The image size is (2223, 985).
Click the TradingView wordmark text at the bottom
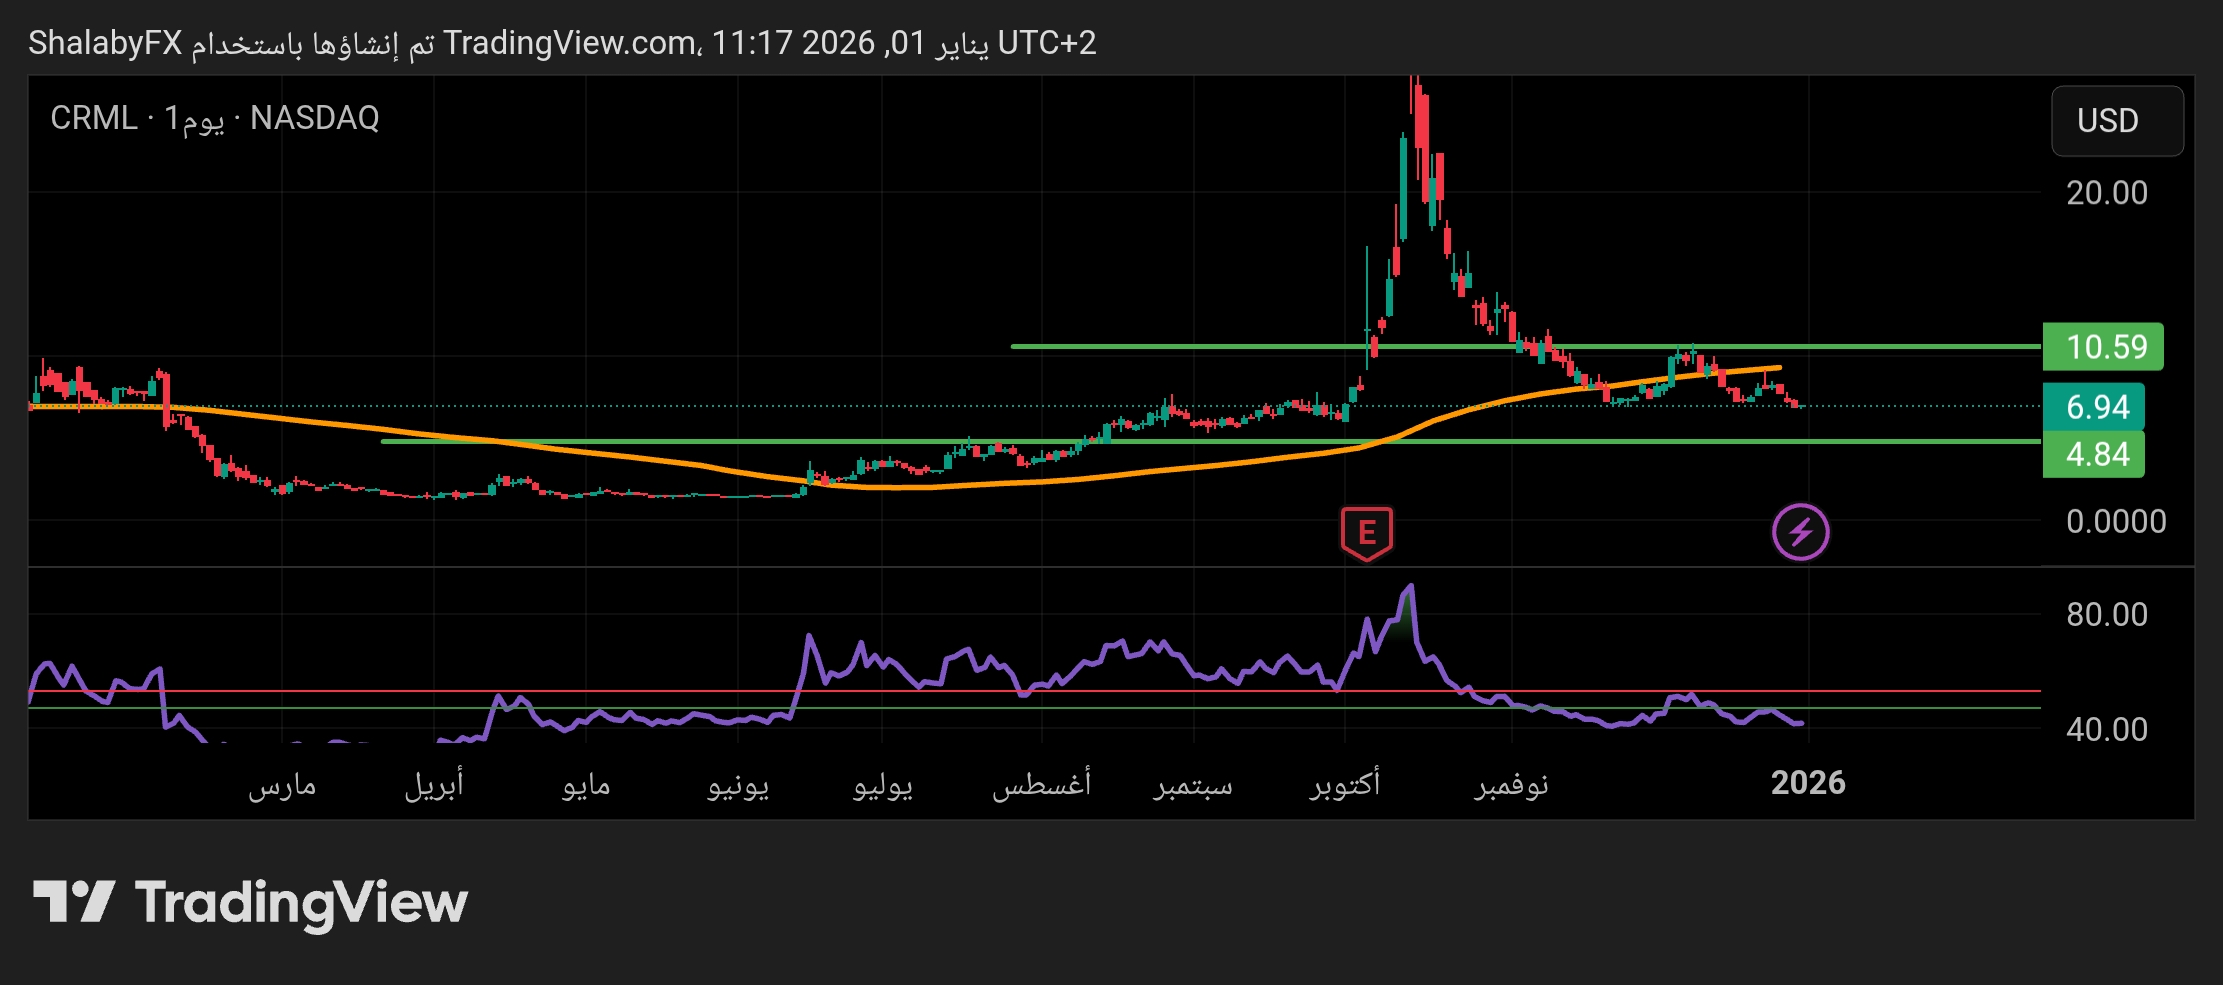click(x=301, y=903)
